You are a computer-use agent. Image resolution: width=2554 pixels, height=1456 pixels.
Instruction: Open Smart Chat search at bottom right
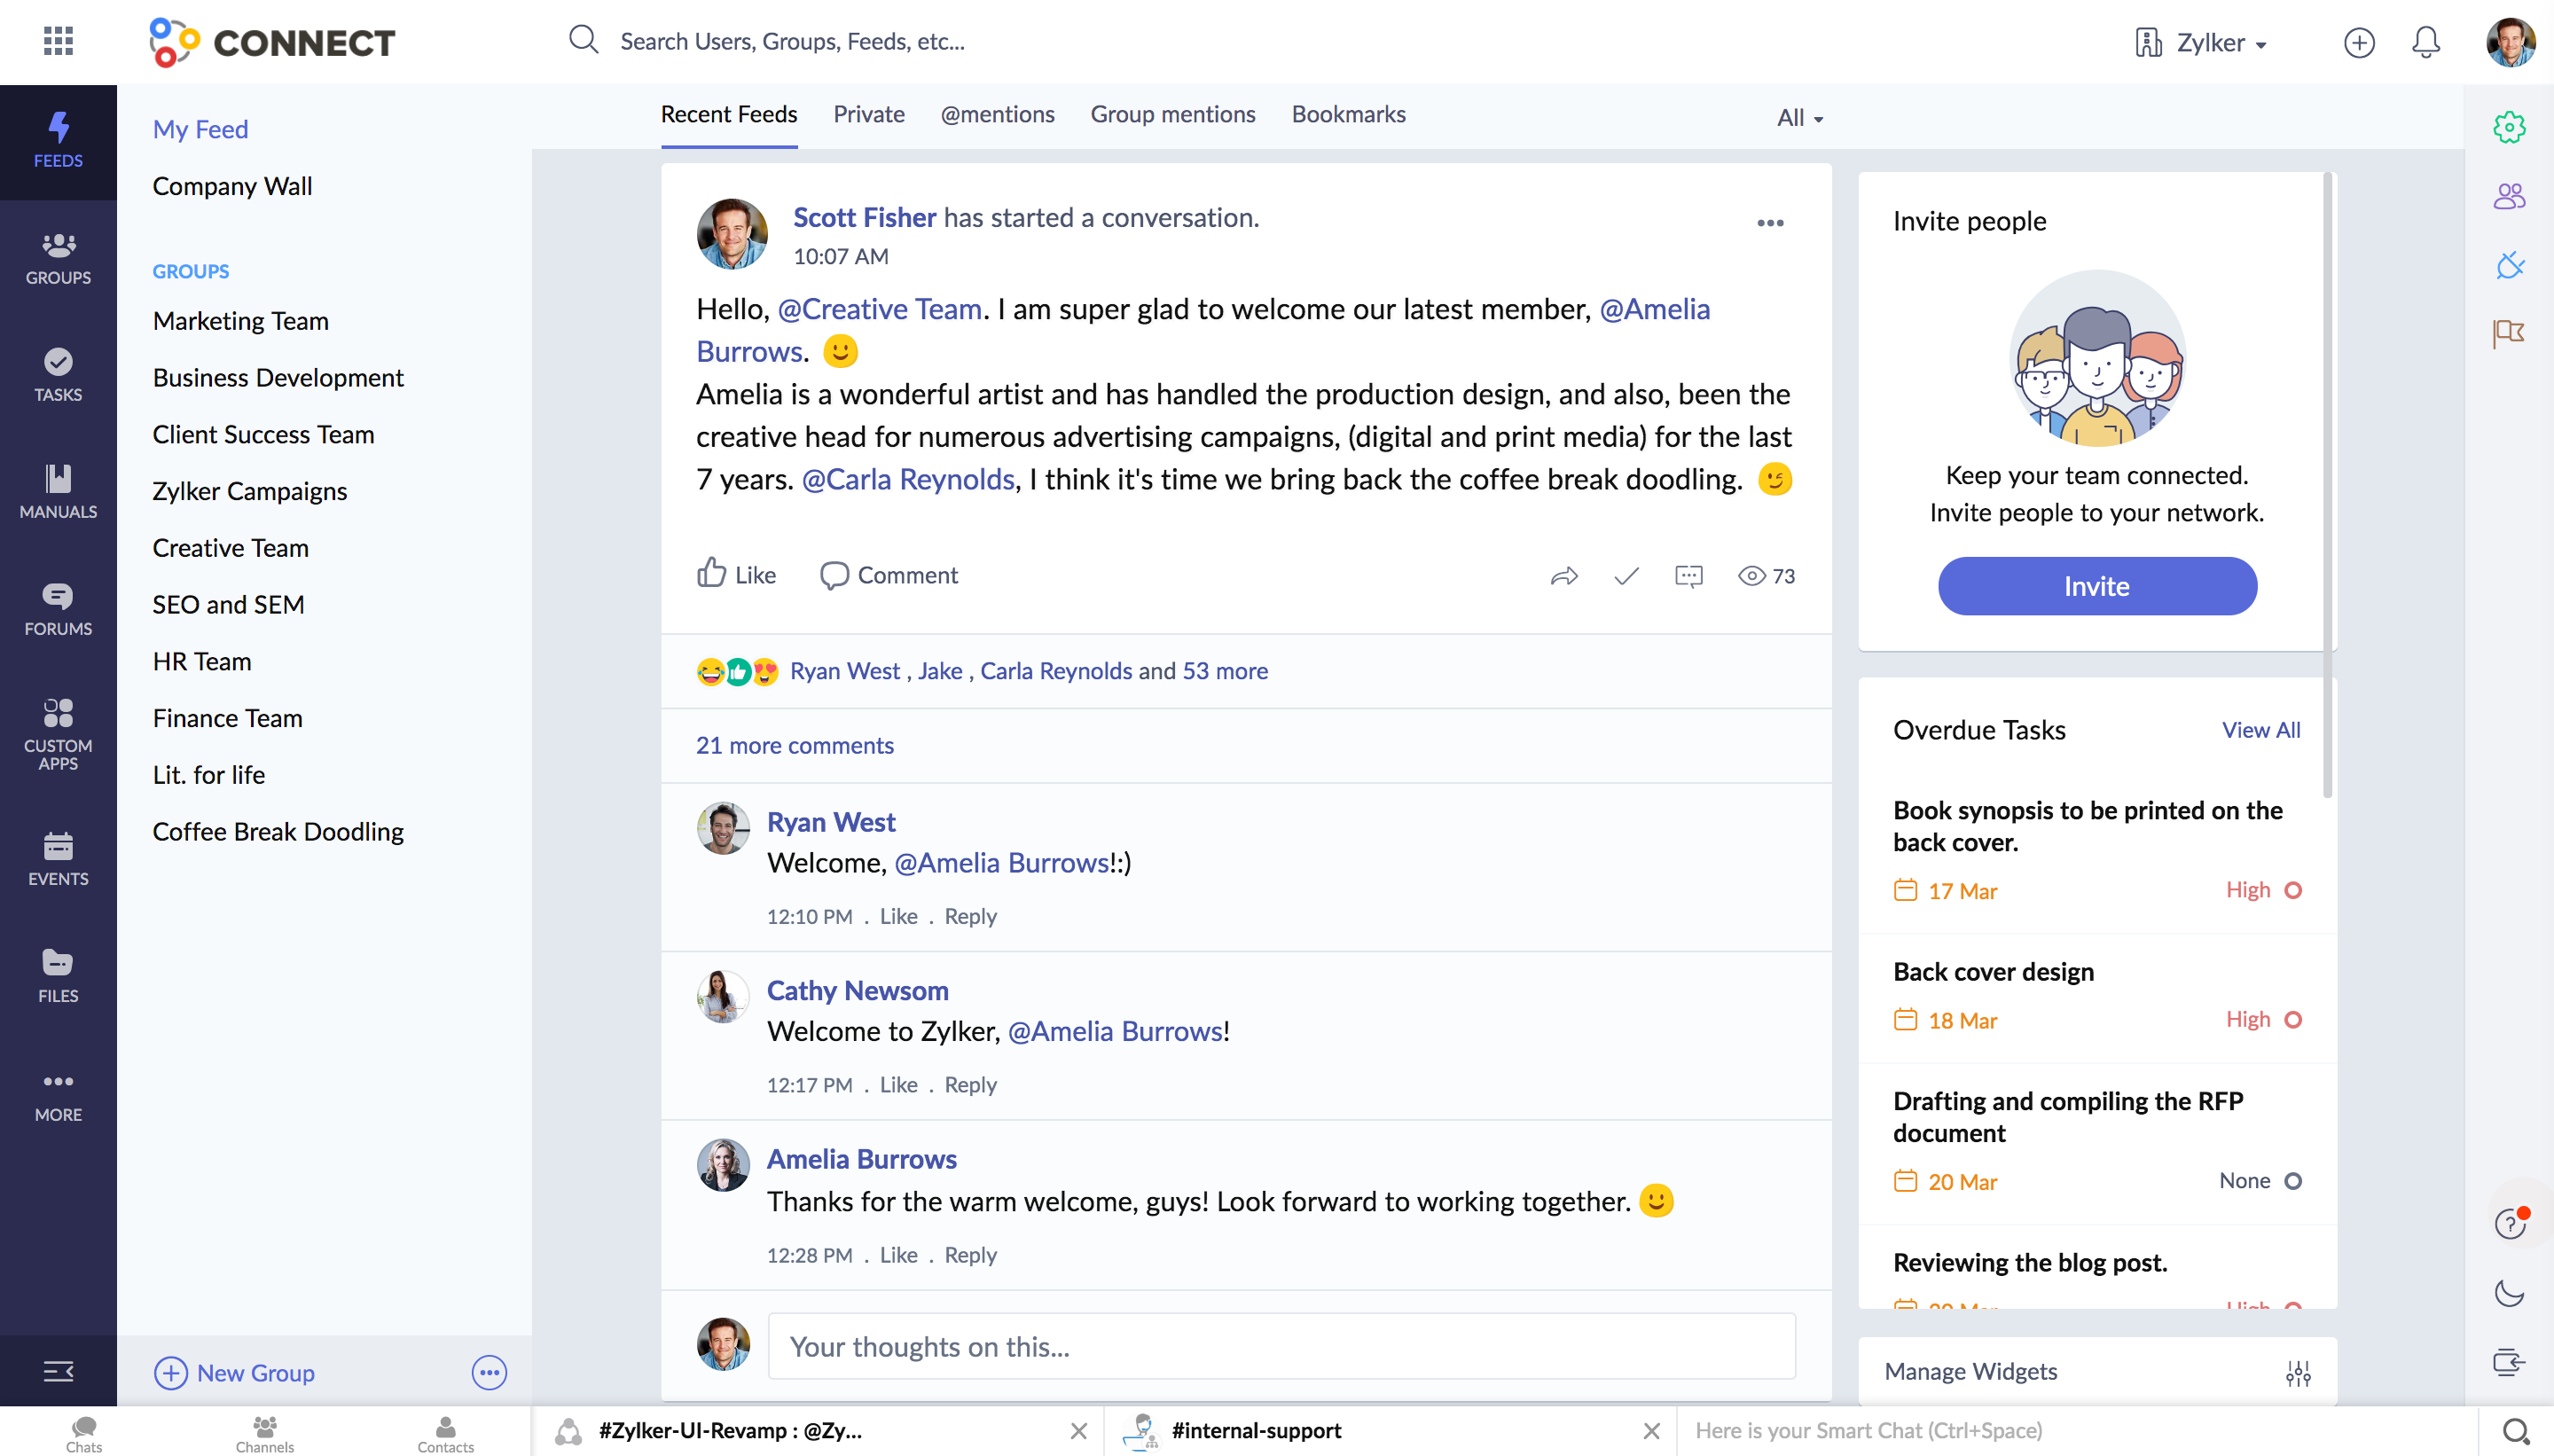(2523, 1429)
